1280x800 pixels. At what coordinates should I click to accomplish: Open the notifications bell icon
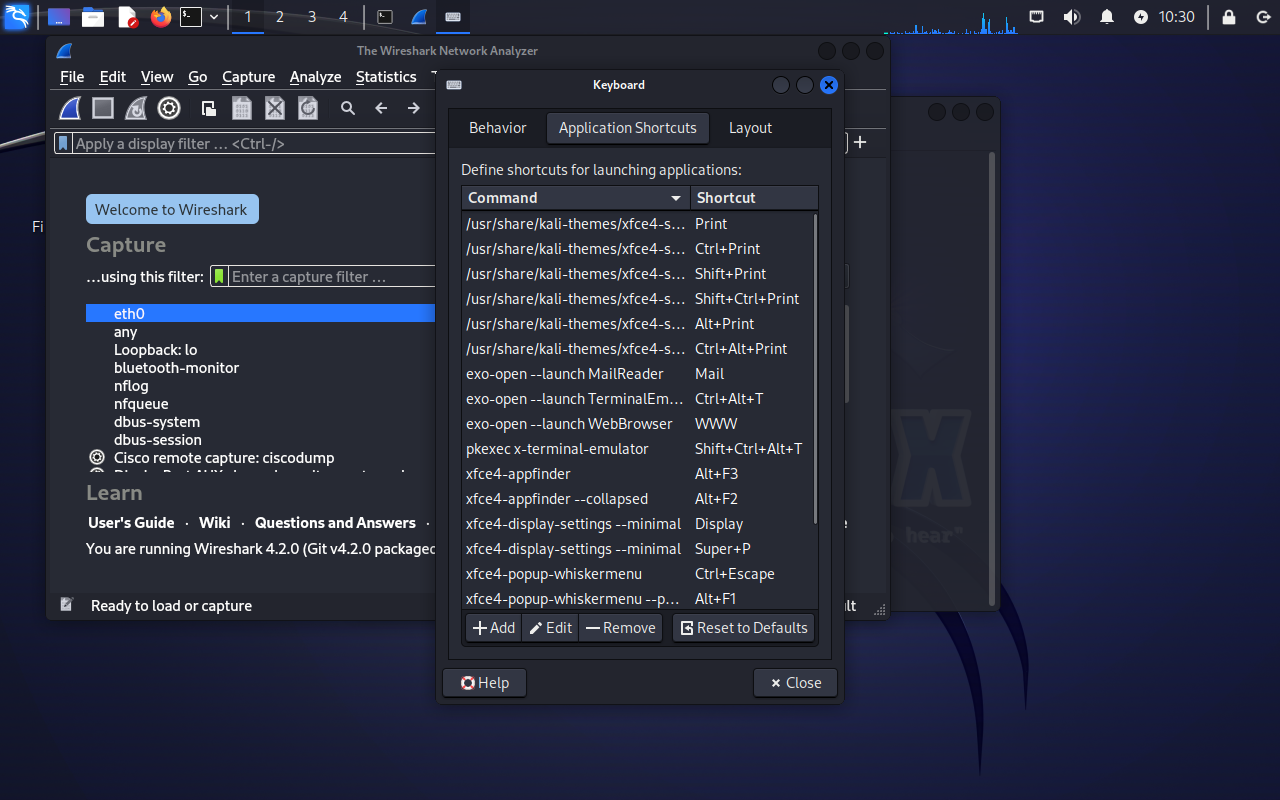coord(1107,17)
